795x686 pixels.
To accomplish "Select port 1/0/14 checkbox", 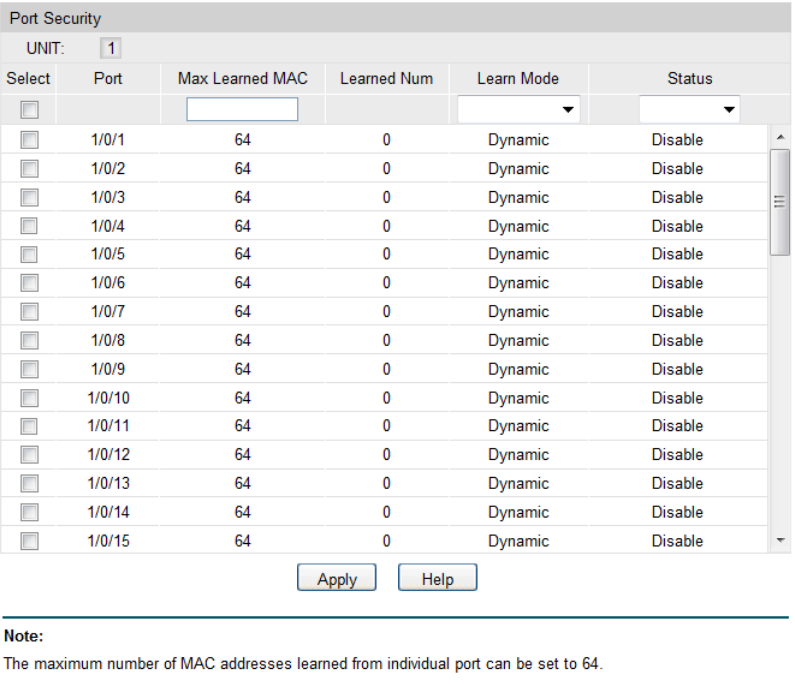I will pos(29,512).
